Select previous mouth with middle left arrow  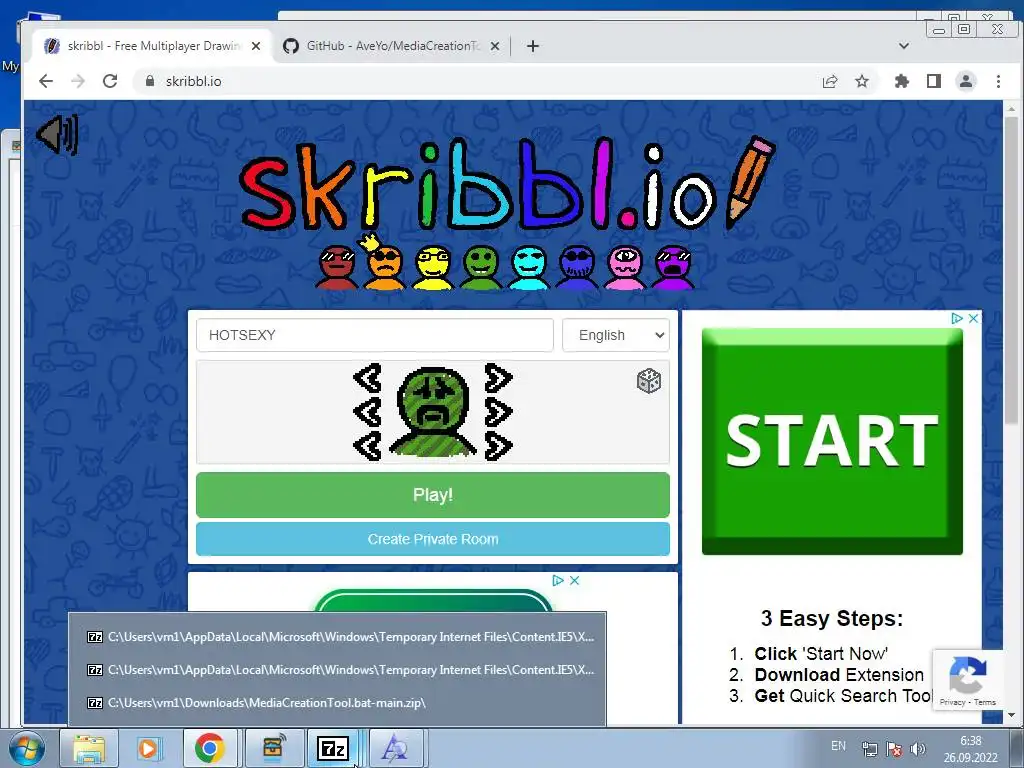click(368, 413)
